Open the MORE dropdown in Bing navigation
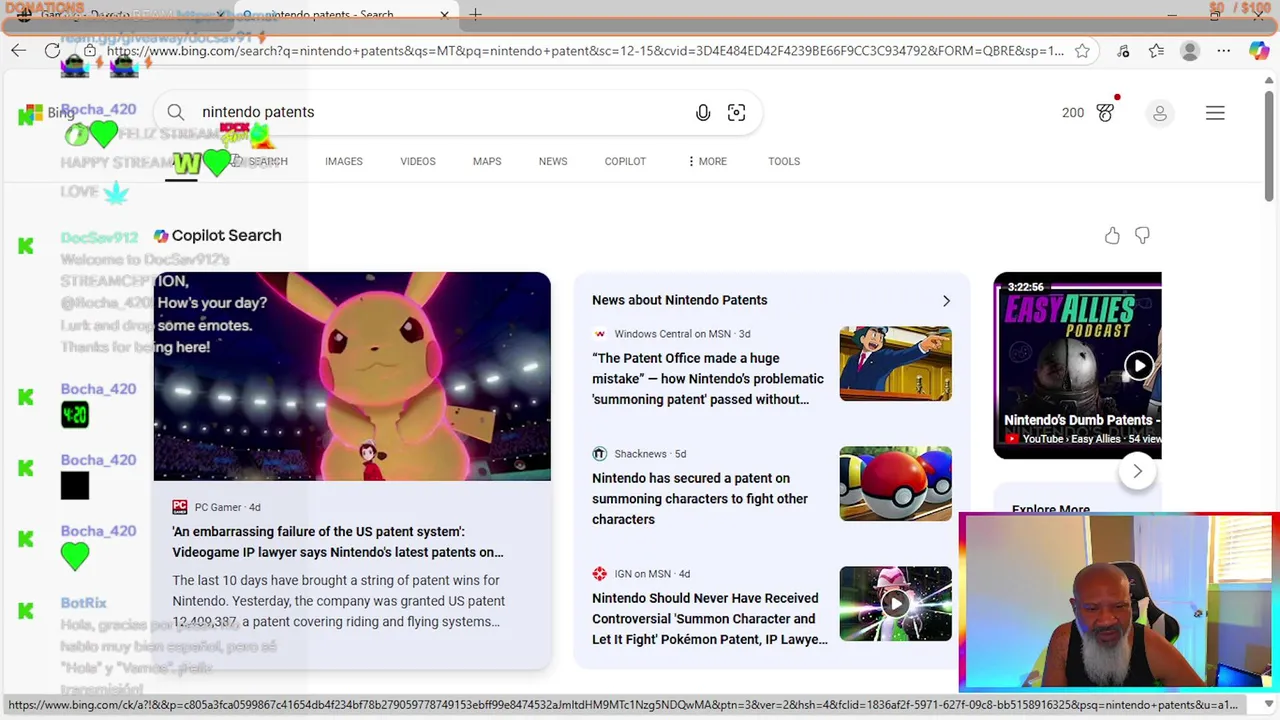Image resolution: width=1280 pixels, height=720 pixels. (707, 161)
